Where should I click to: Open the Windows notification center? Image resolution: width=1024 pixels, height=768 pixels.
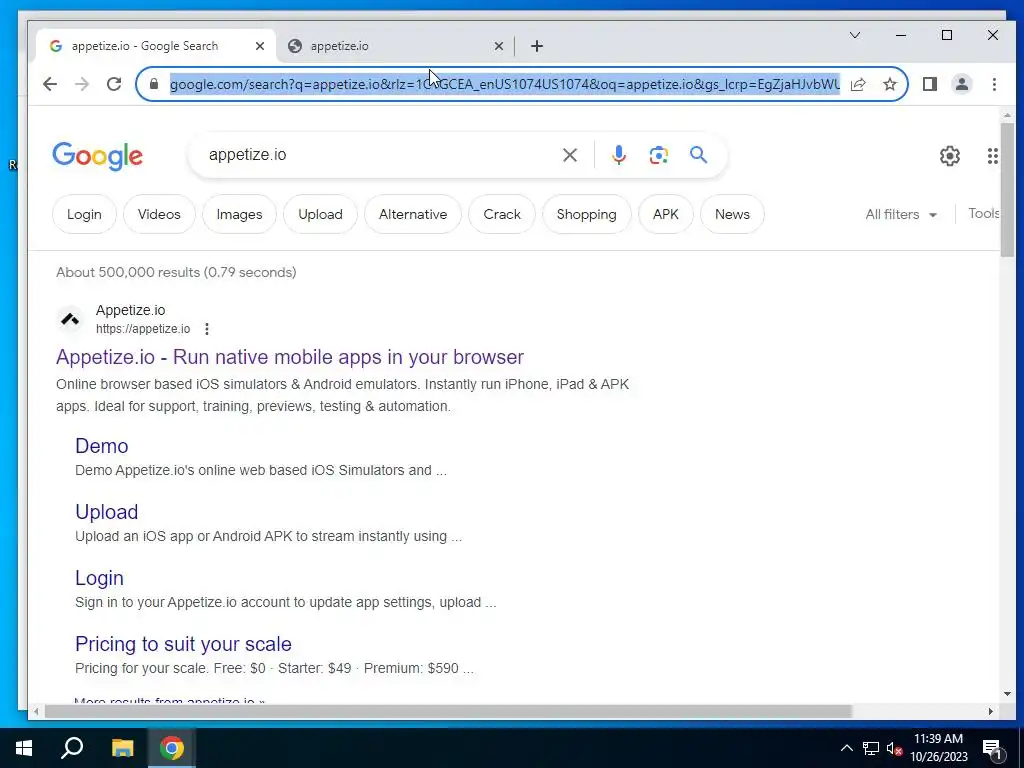[993, 749]
